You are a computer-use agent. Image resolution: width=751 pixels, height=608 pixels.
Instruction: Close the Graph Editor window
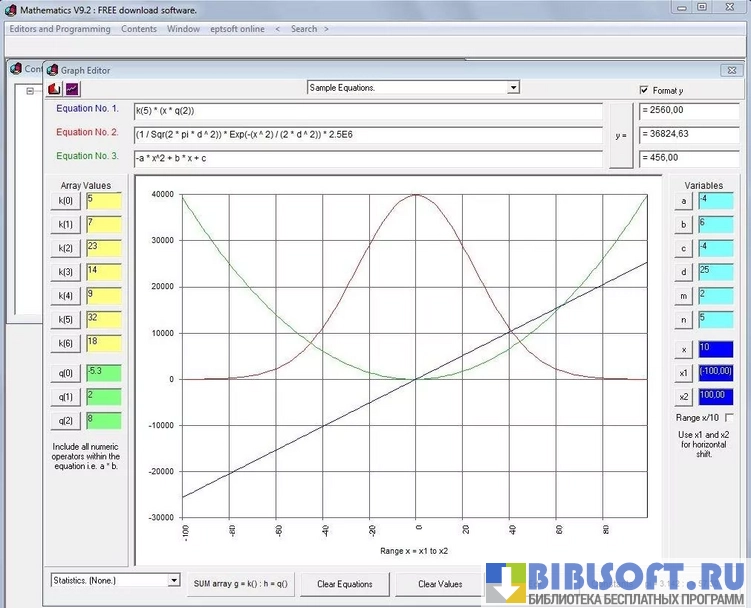tap(728, 70)
